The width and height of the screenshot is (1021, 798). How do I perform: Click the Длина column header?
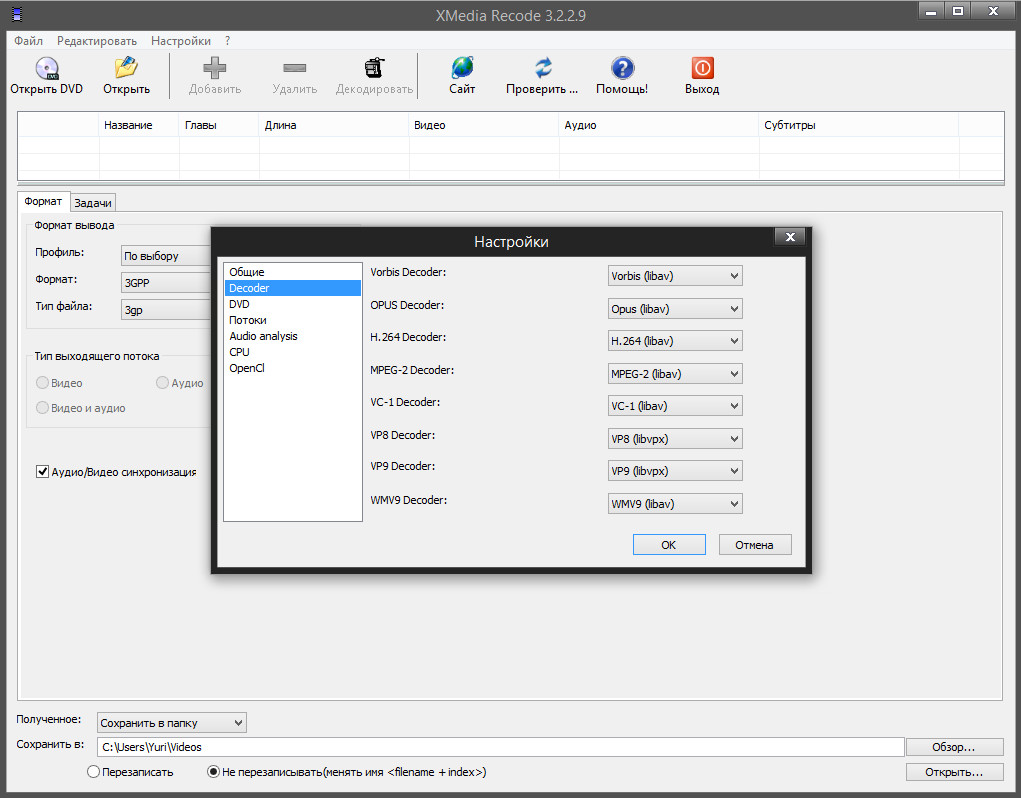(x=333, y=125)
